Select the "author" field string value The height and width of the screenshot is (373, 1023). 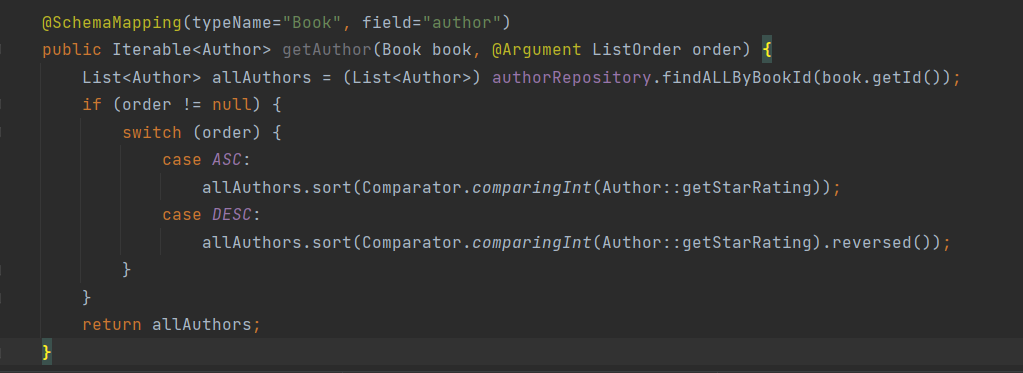(462, 23)
